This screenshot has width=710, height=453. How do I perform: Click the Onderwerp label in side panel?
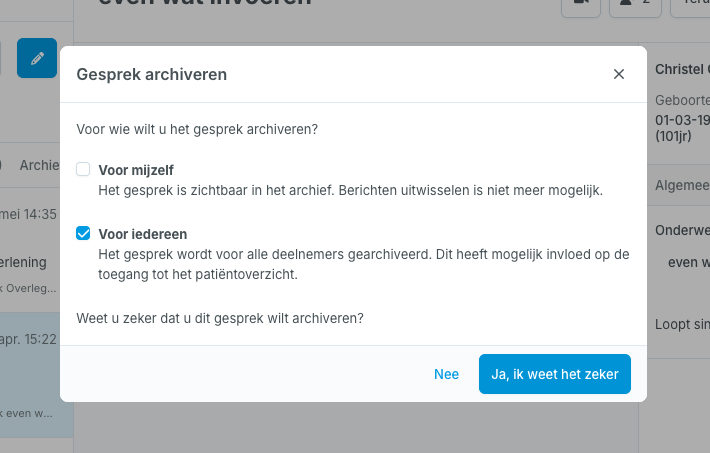click(x=682, y=230)
